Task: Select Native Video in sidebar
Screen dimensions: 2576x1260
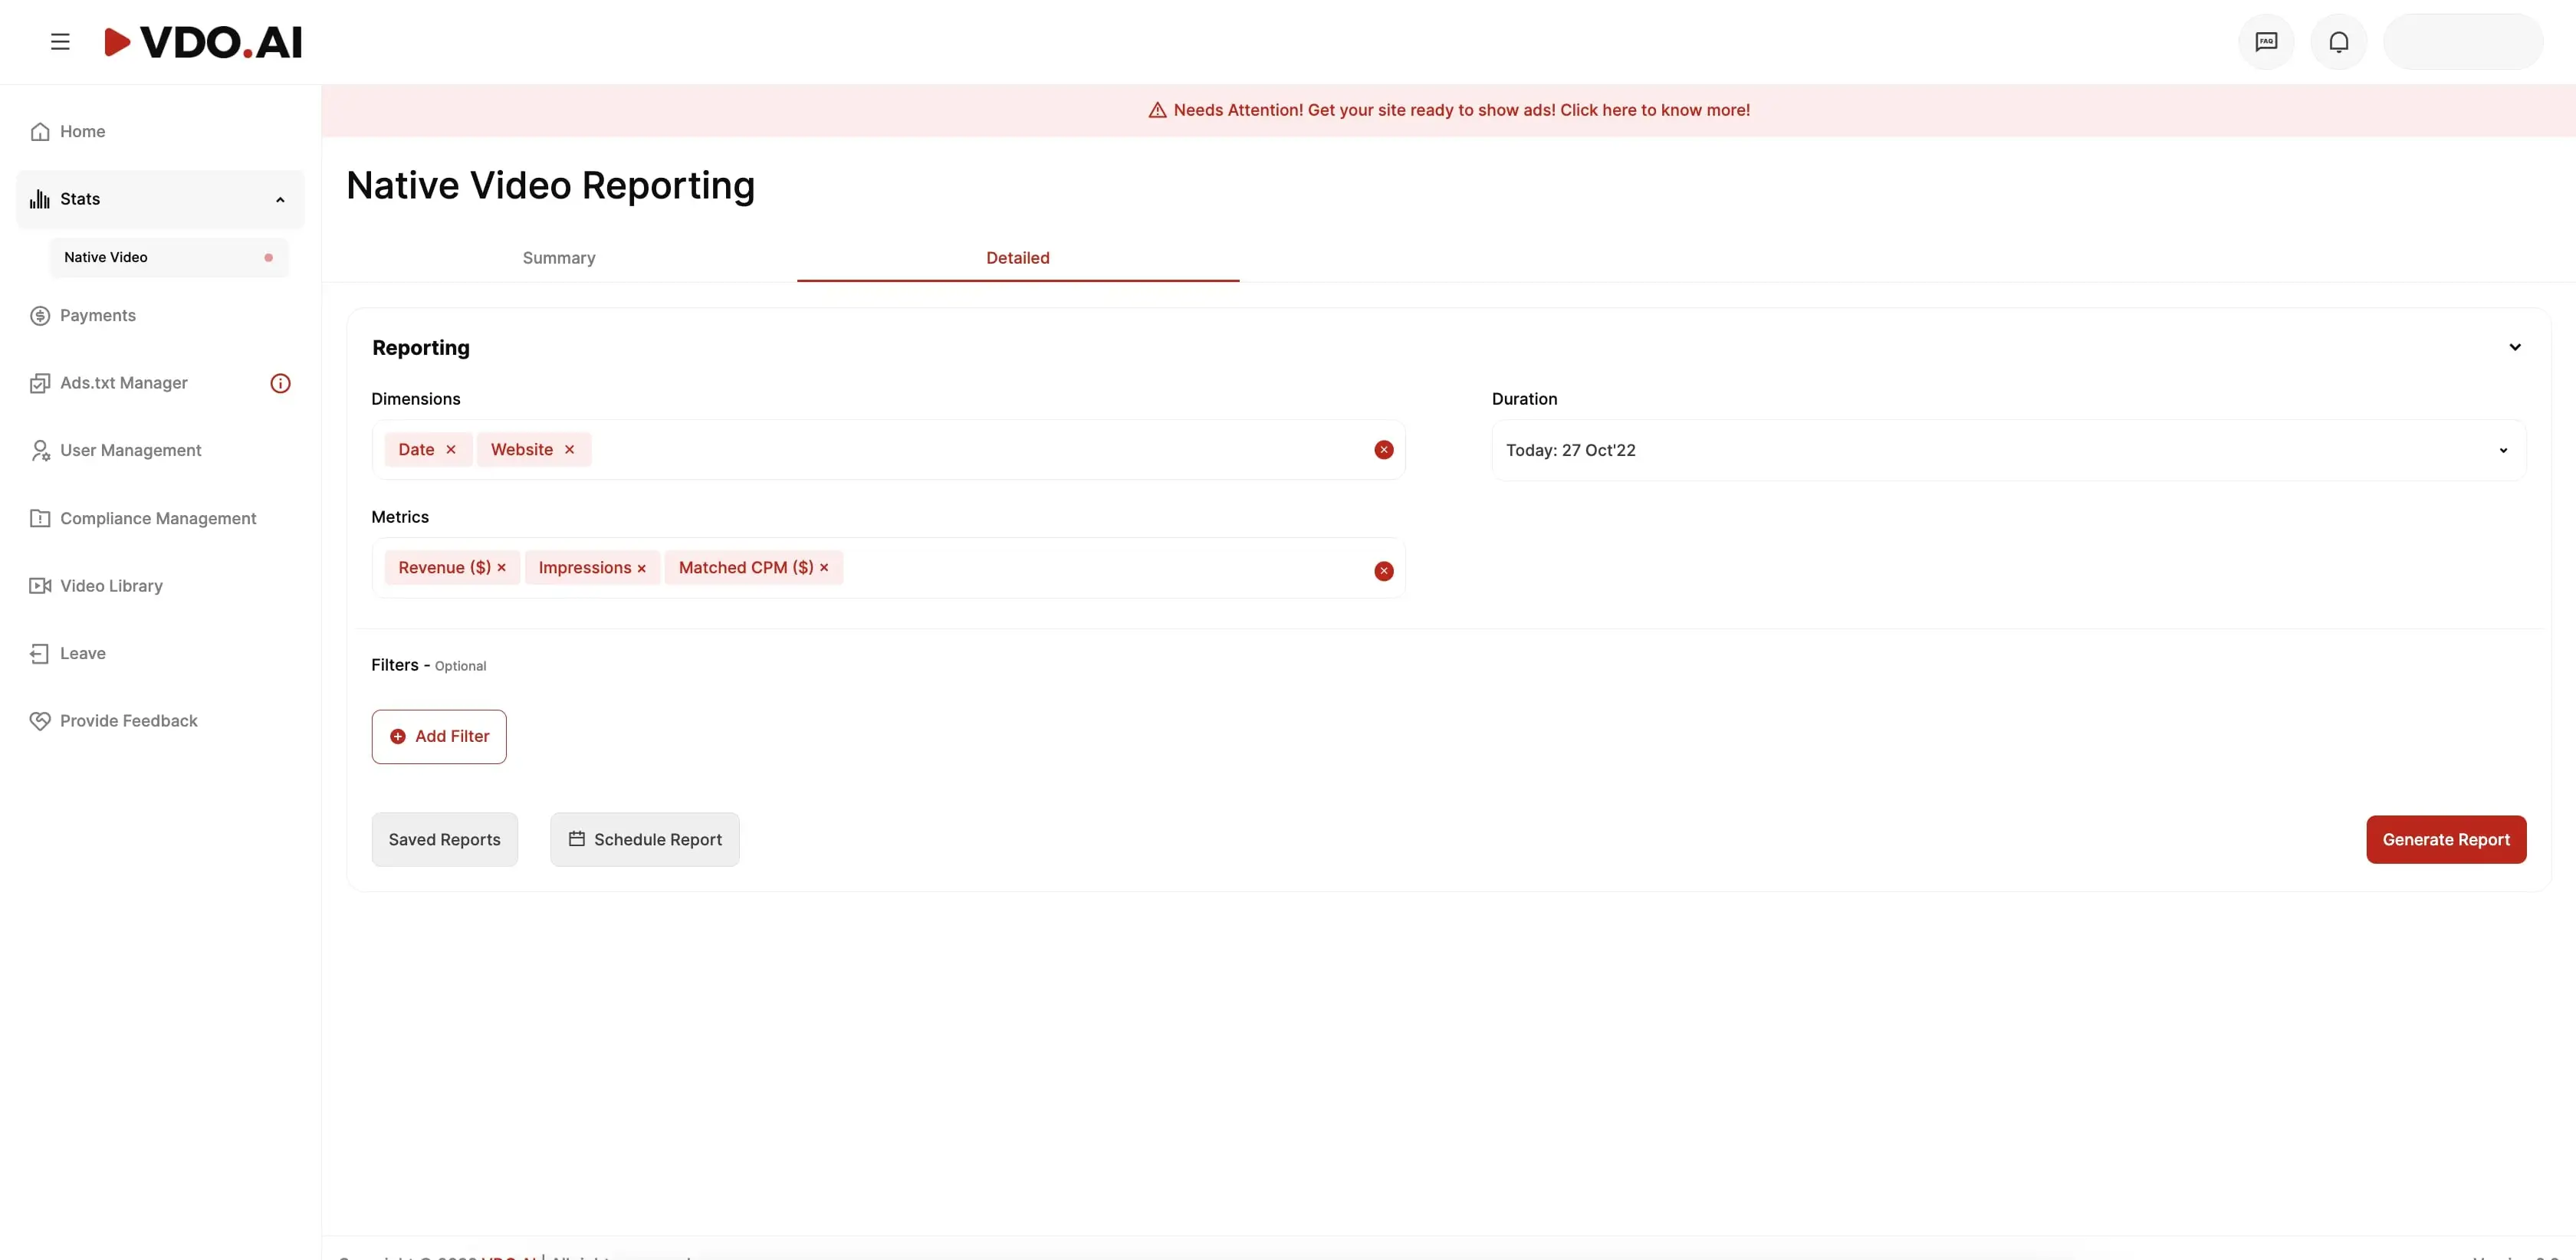Action: [106, 257]
